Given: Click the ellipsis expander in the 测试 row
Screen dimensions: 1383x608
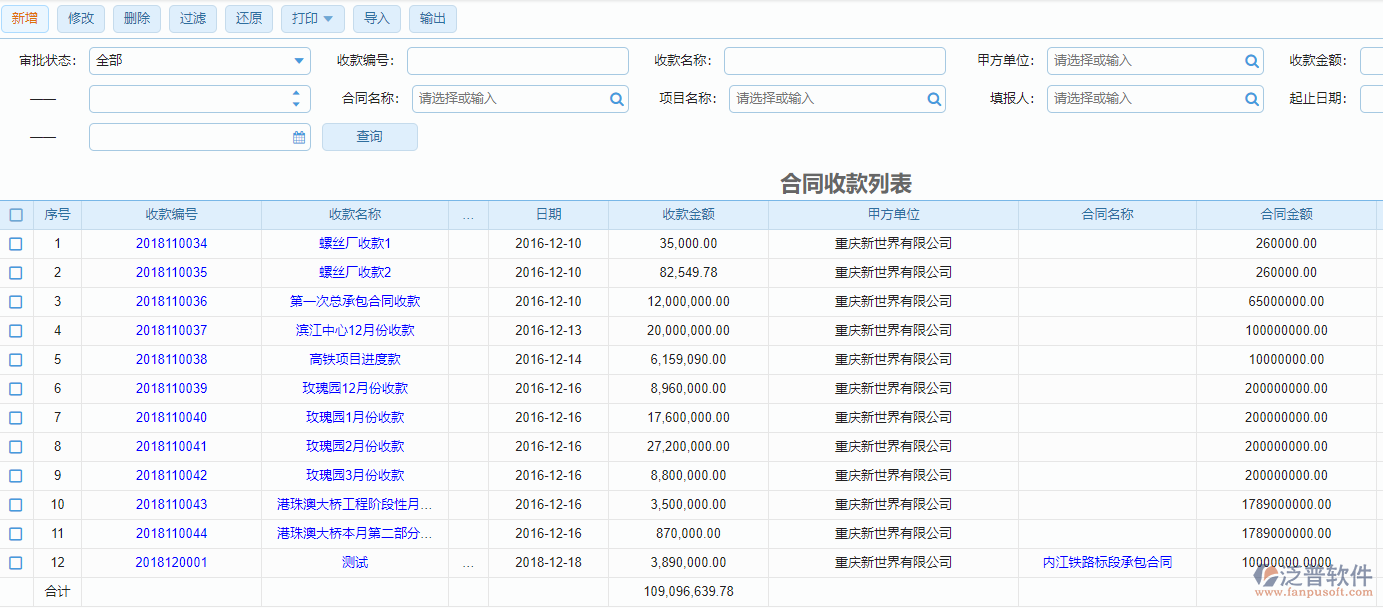Looking at the screenshot, I should pos(467,562).
